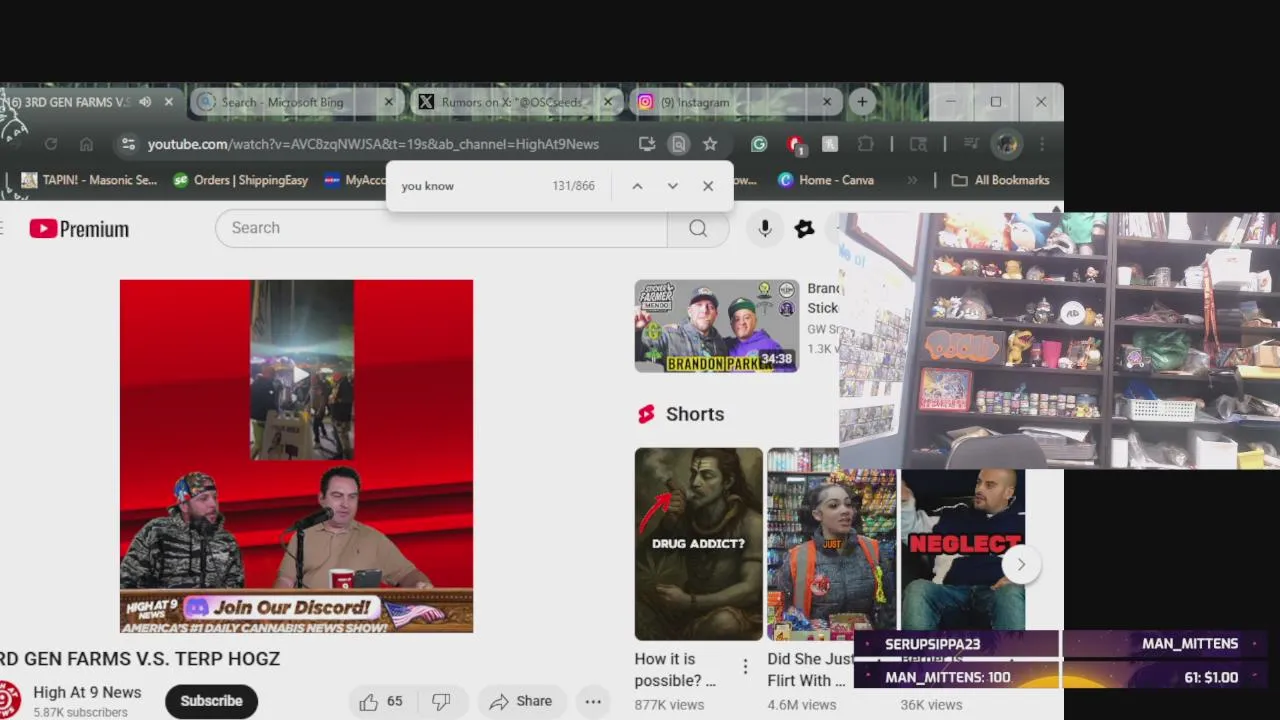Subscribe to High At 9 News

pyautogui.click(x=211, y=701)
